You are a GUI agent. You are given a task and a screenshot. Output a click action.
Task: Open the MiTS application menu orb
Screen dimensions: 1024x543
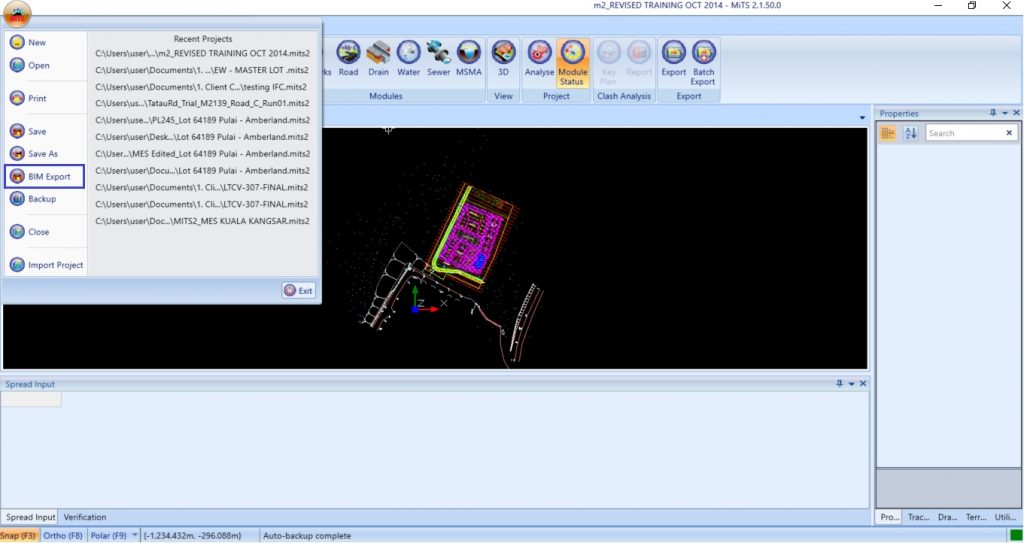click(x=17, y=14)
